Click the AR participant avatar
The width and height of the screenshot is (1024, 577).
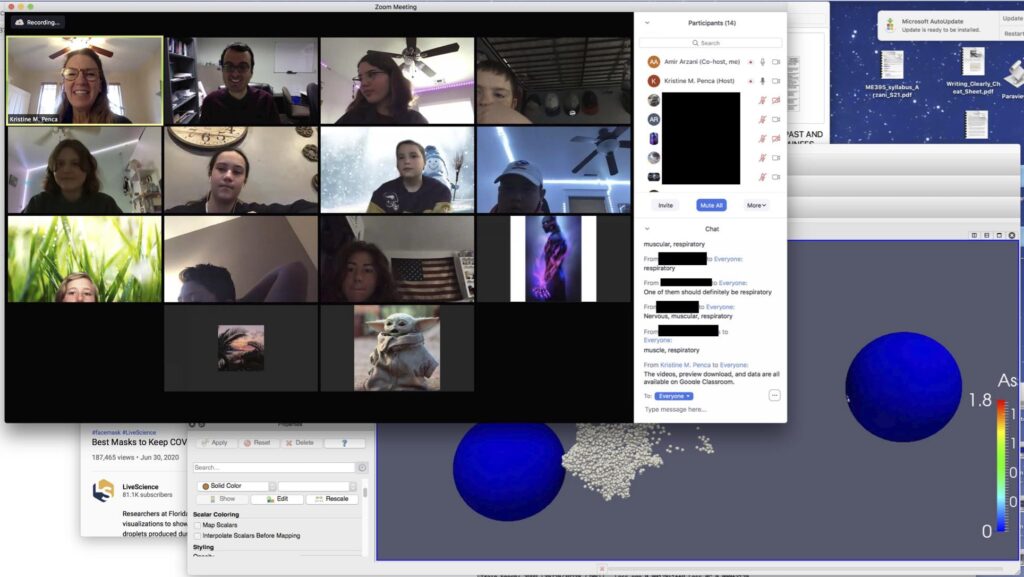click(653, 119)
